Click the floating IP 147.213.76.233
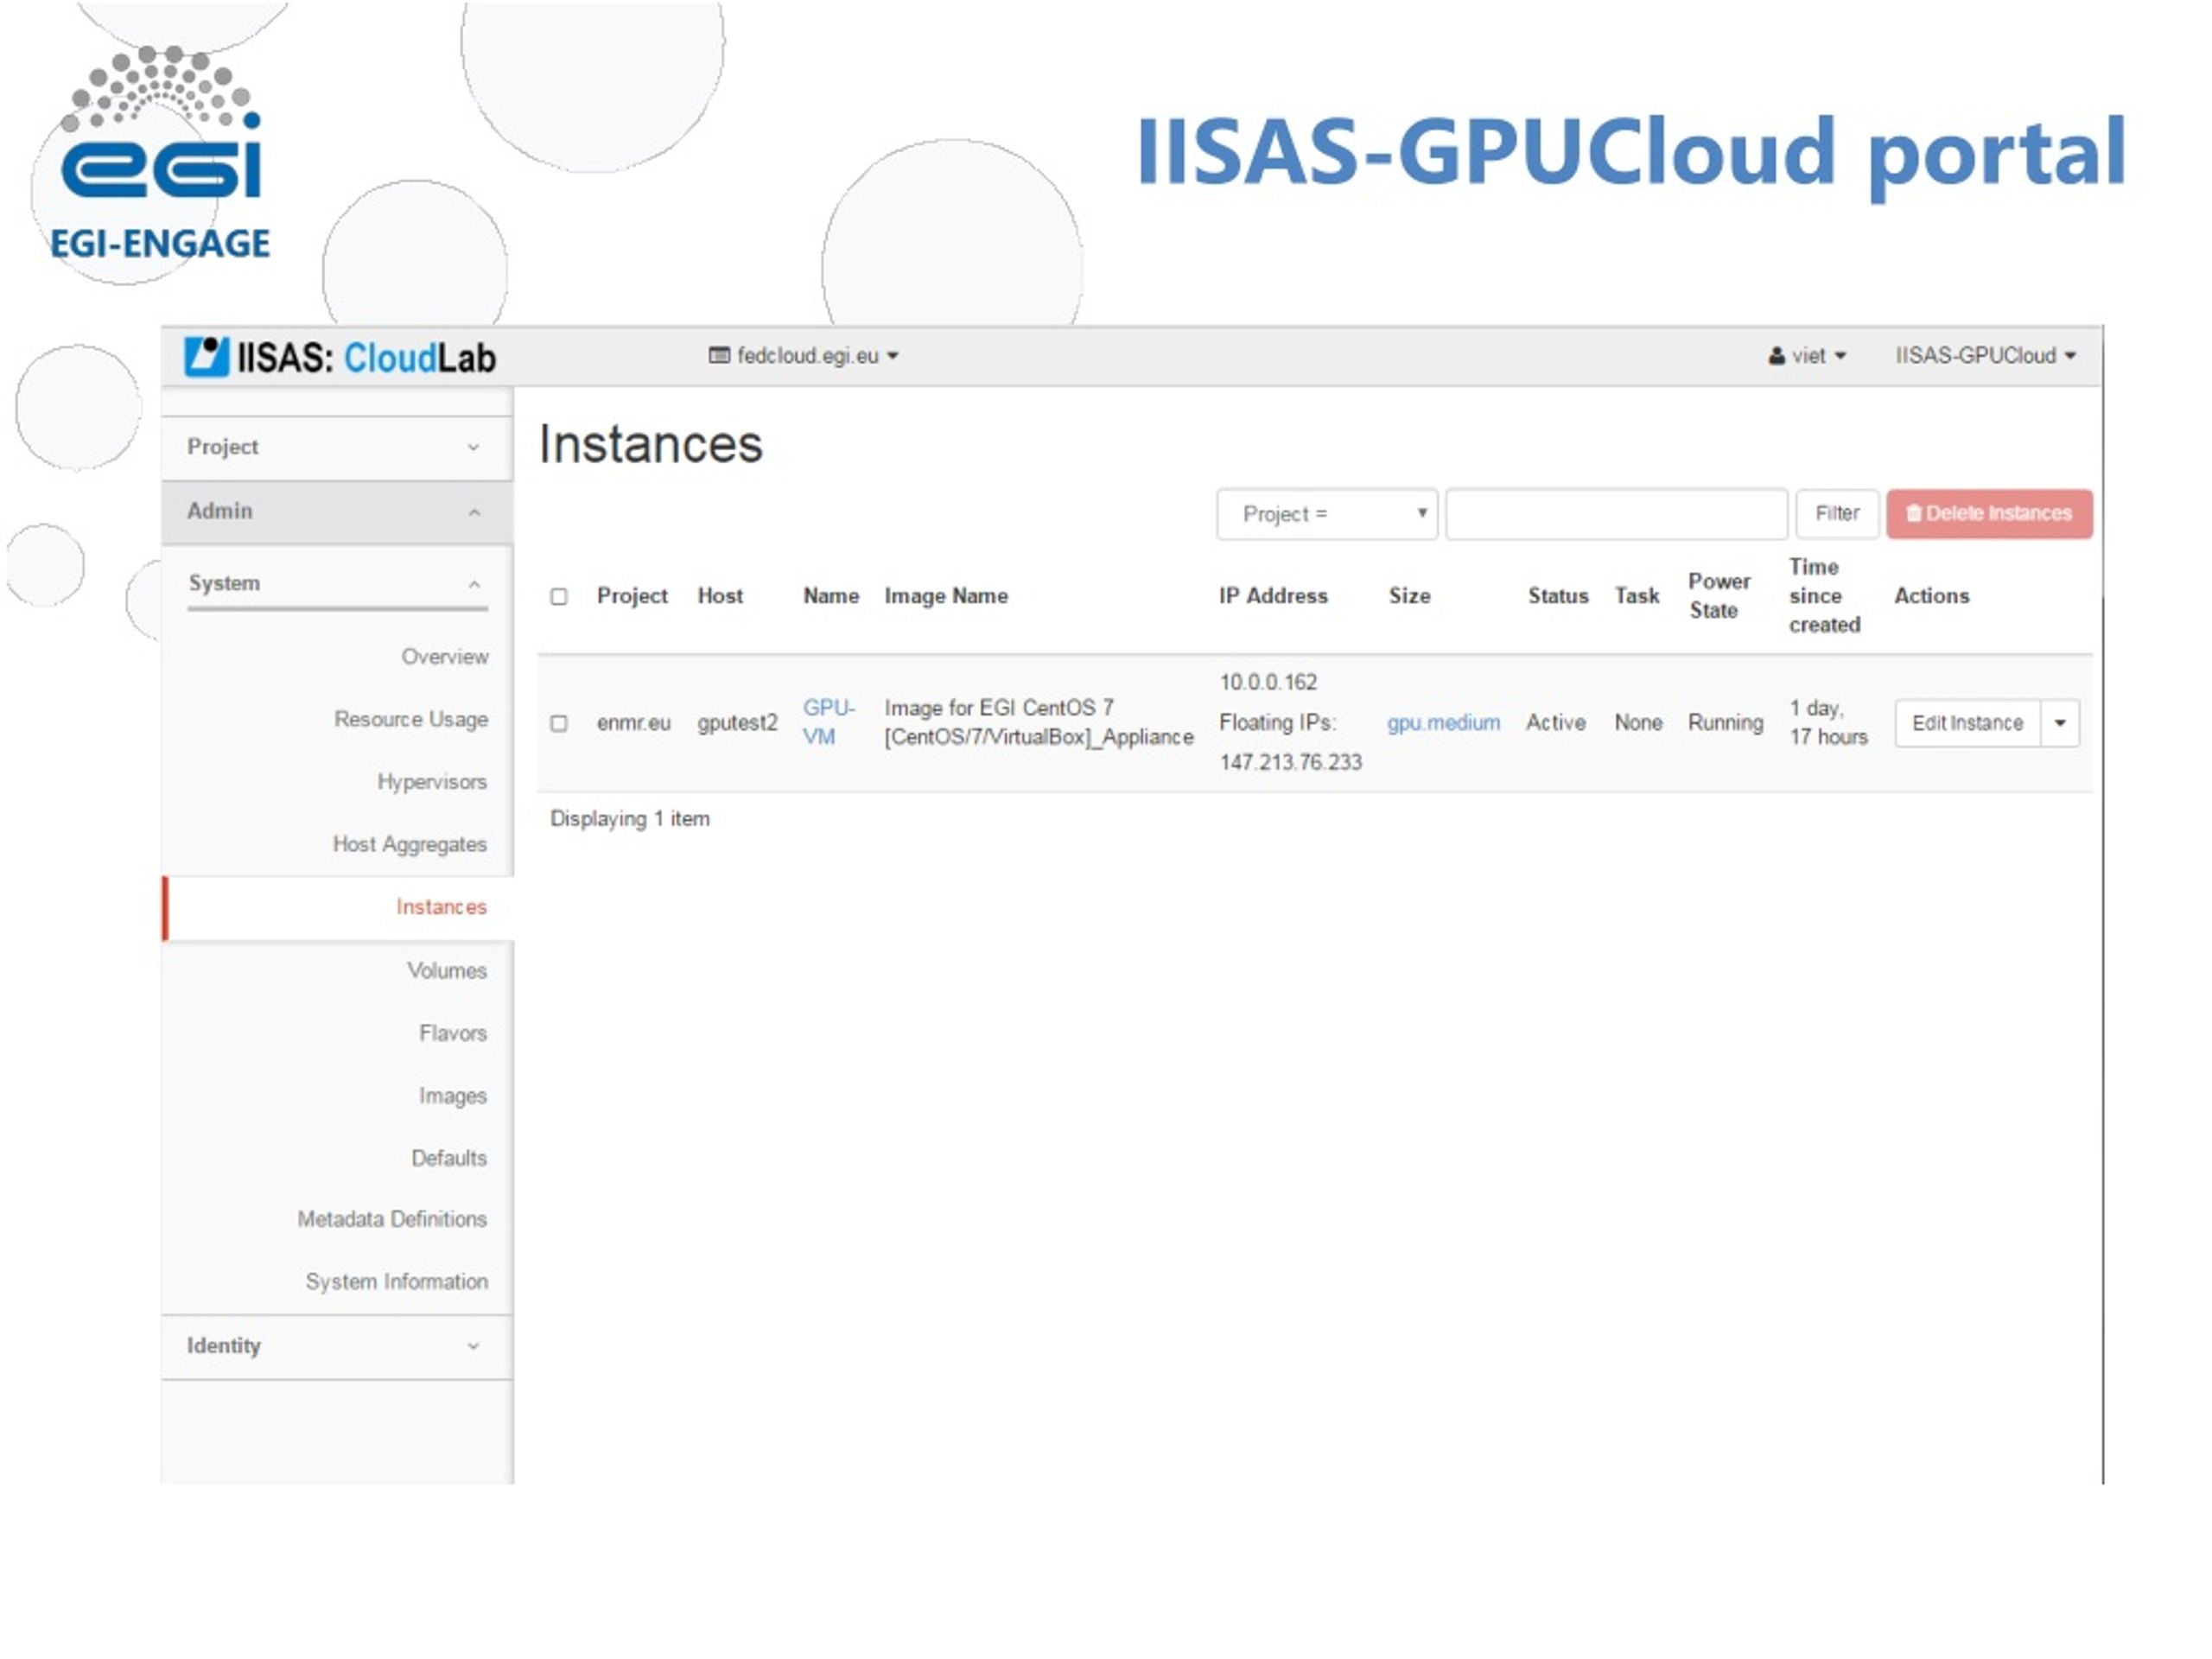The width and height of the screenshot is (2212, 1659). [1290, 763]
